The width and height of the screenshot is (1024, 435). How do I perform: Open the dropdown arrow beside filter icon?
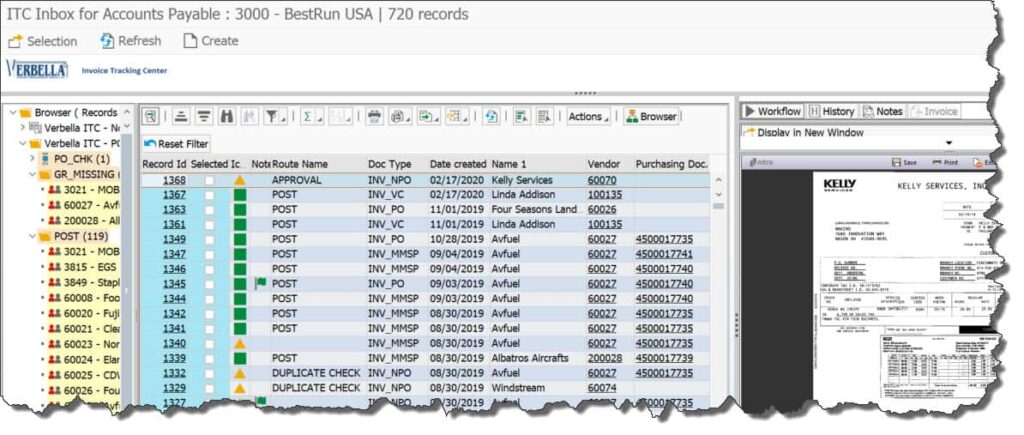(x=284, y=118)
